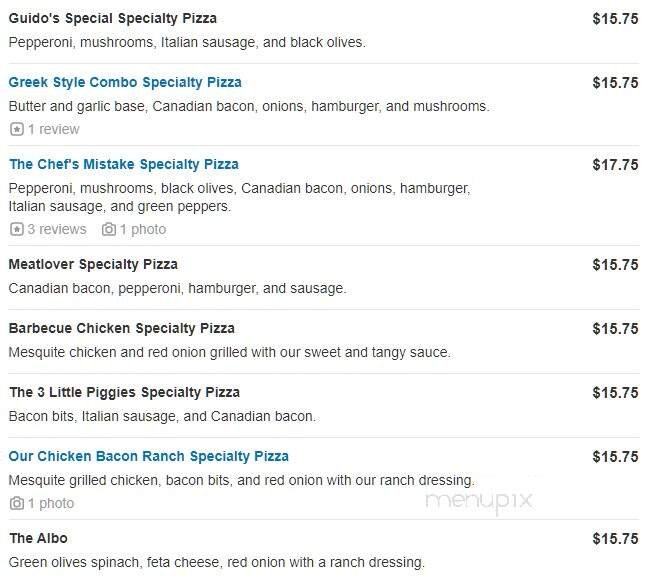Image resolution: width=658 pixels, height=583 pixels.
Task: Click Meatlover pizza ingredients description
Action: [x=177, y=288]
